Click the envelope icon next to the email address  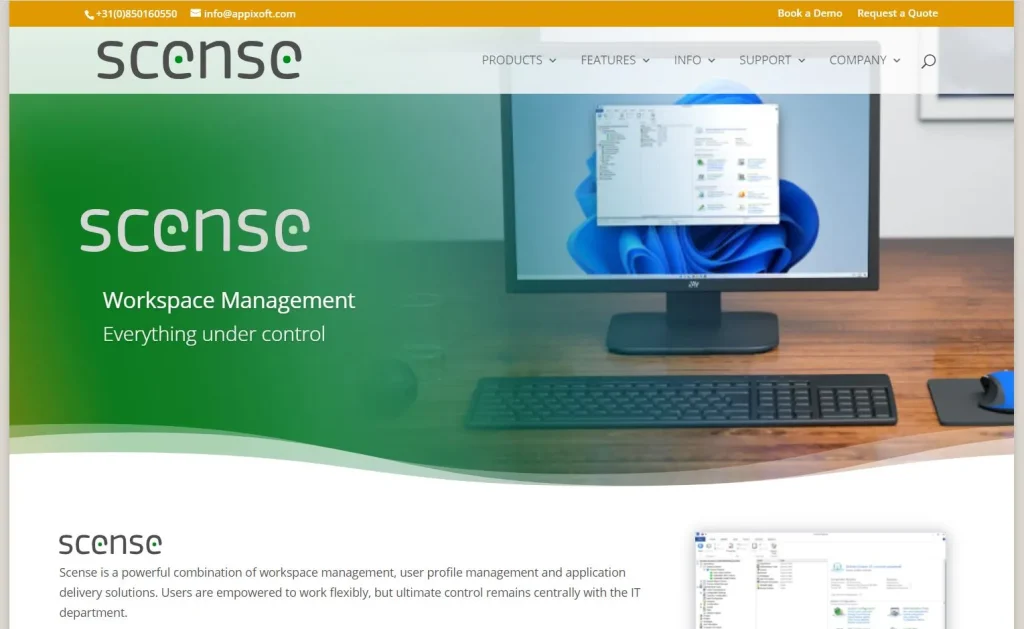pos(197,13)
